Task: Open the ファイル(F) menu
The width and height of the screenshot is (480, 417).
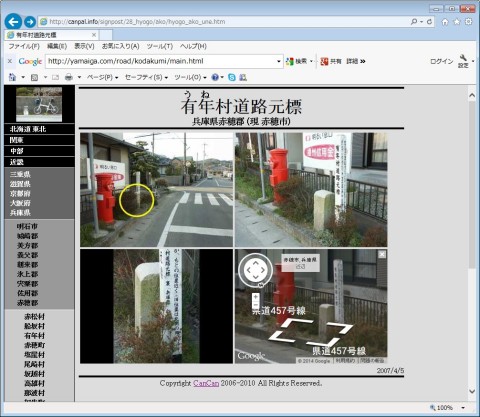Action: pyautogui.click(x=24, y=46)
